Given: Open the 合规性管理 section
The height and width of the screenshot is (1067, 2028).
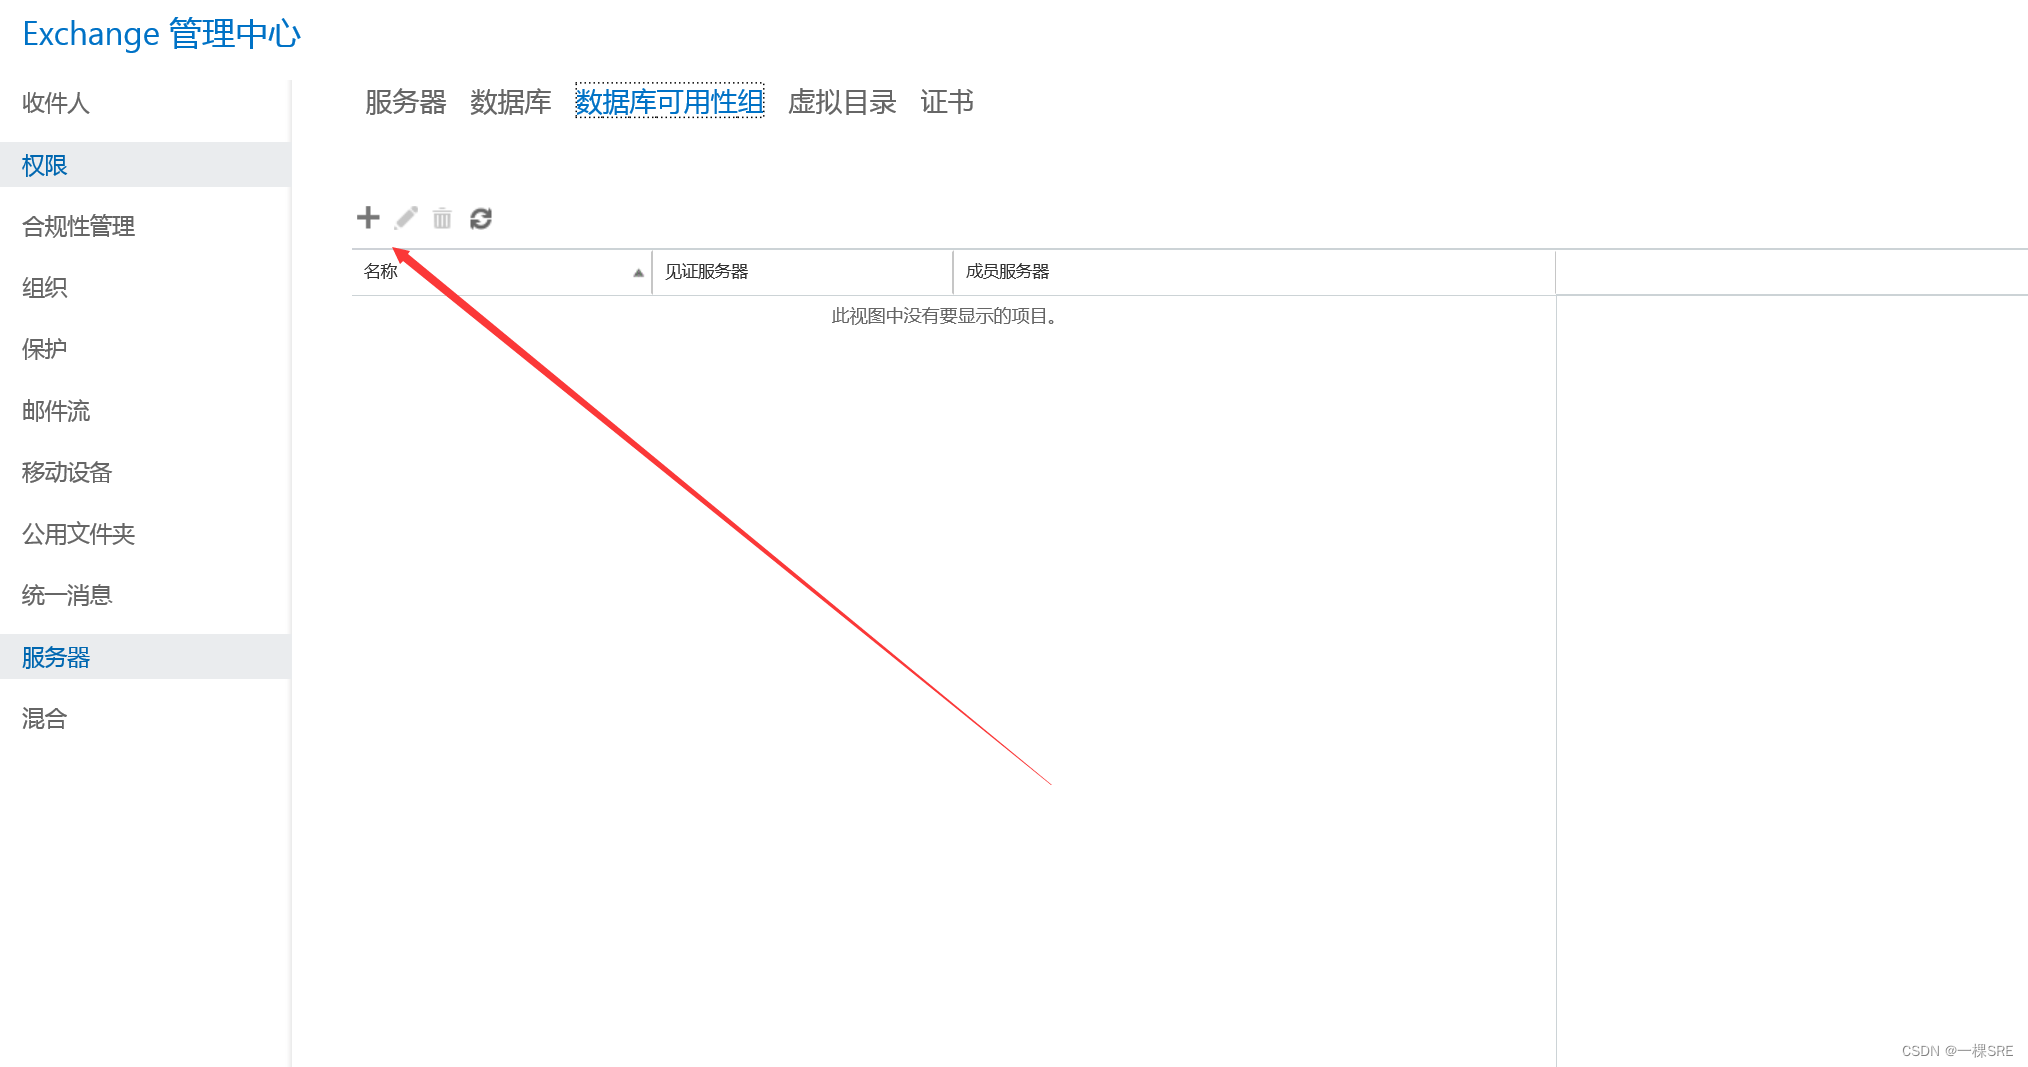Looking at the screenshot, I should point(78,226).
